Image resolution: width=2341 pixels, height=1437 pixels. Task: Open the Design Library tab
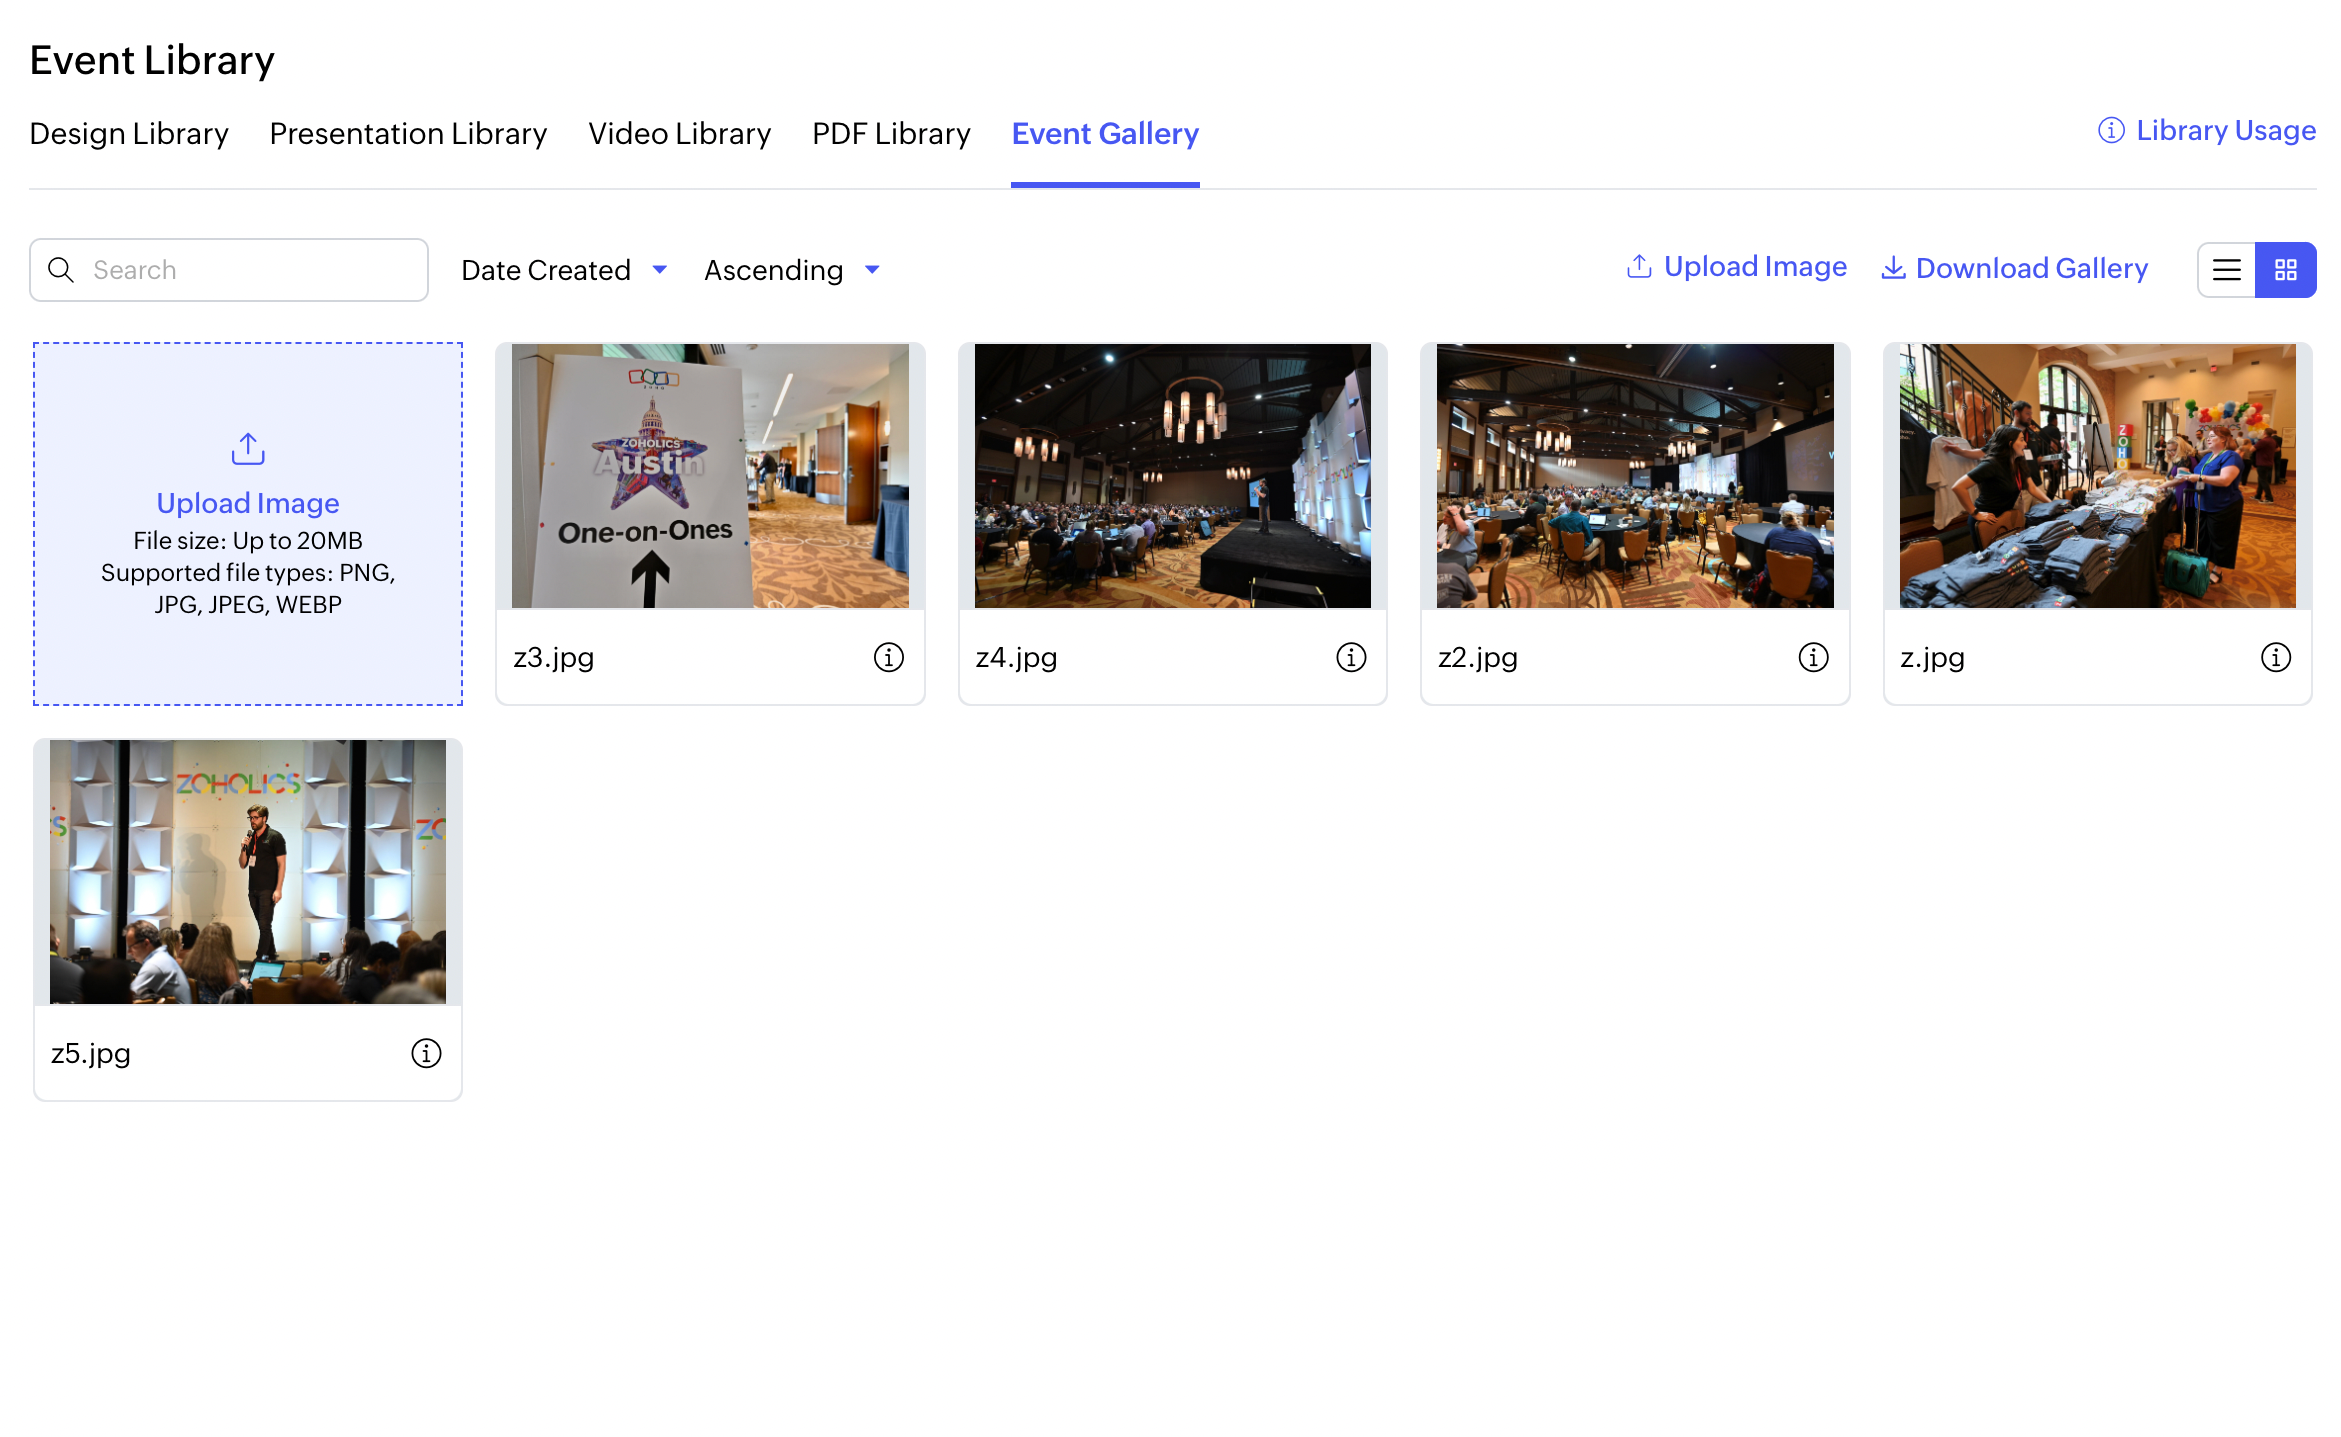(129, 134)
